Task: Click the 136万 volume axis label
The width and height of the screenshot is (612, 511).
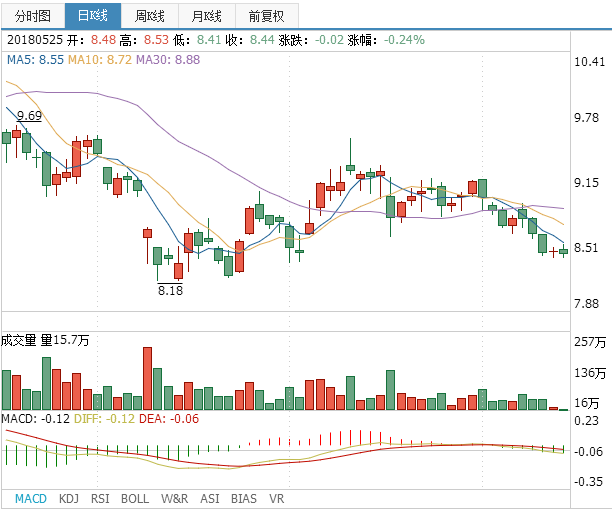Action: 590,373
